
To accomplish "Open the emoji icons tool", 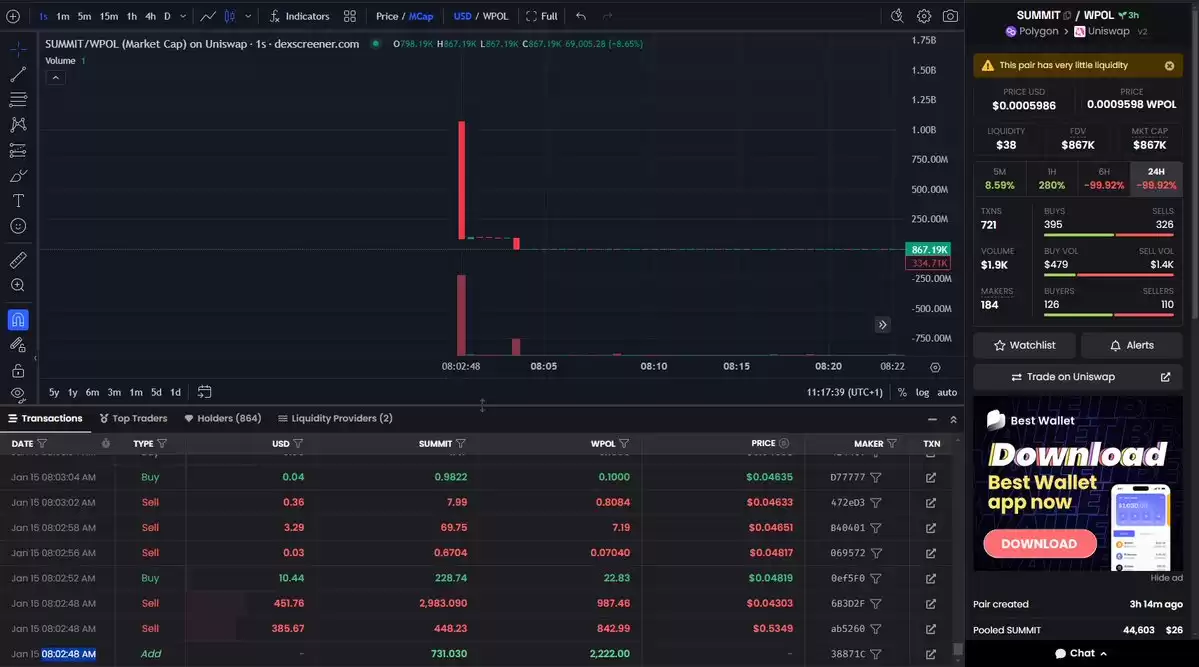I will coord(18,226).
